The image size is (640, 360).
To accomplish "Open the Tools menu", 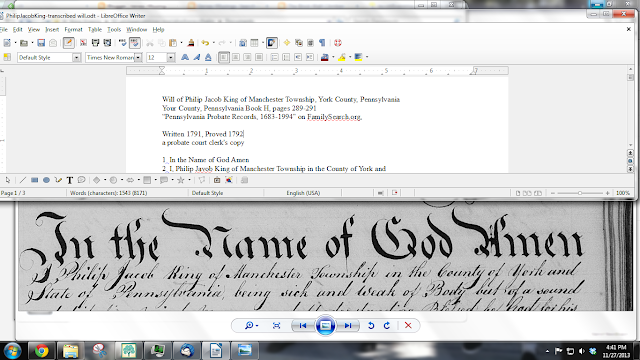I will 114,29.
